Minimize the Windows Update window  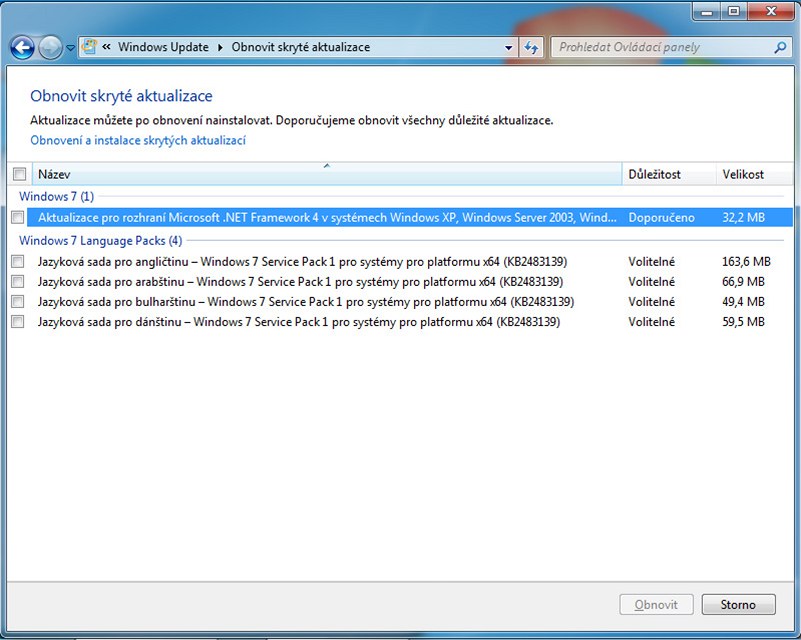(706, 11)
